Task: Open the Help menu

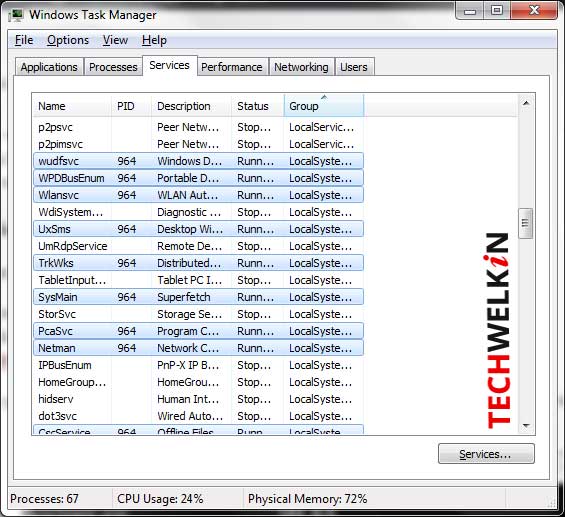Action: (154, 40)
